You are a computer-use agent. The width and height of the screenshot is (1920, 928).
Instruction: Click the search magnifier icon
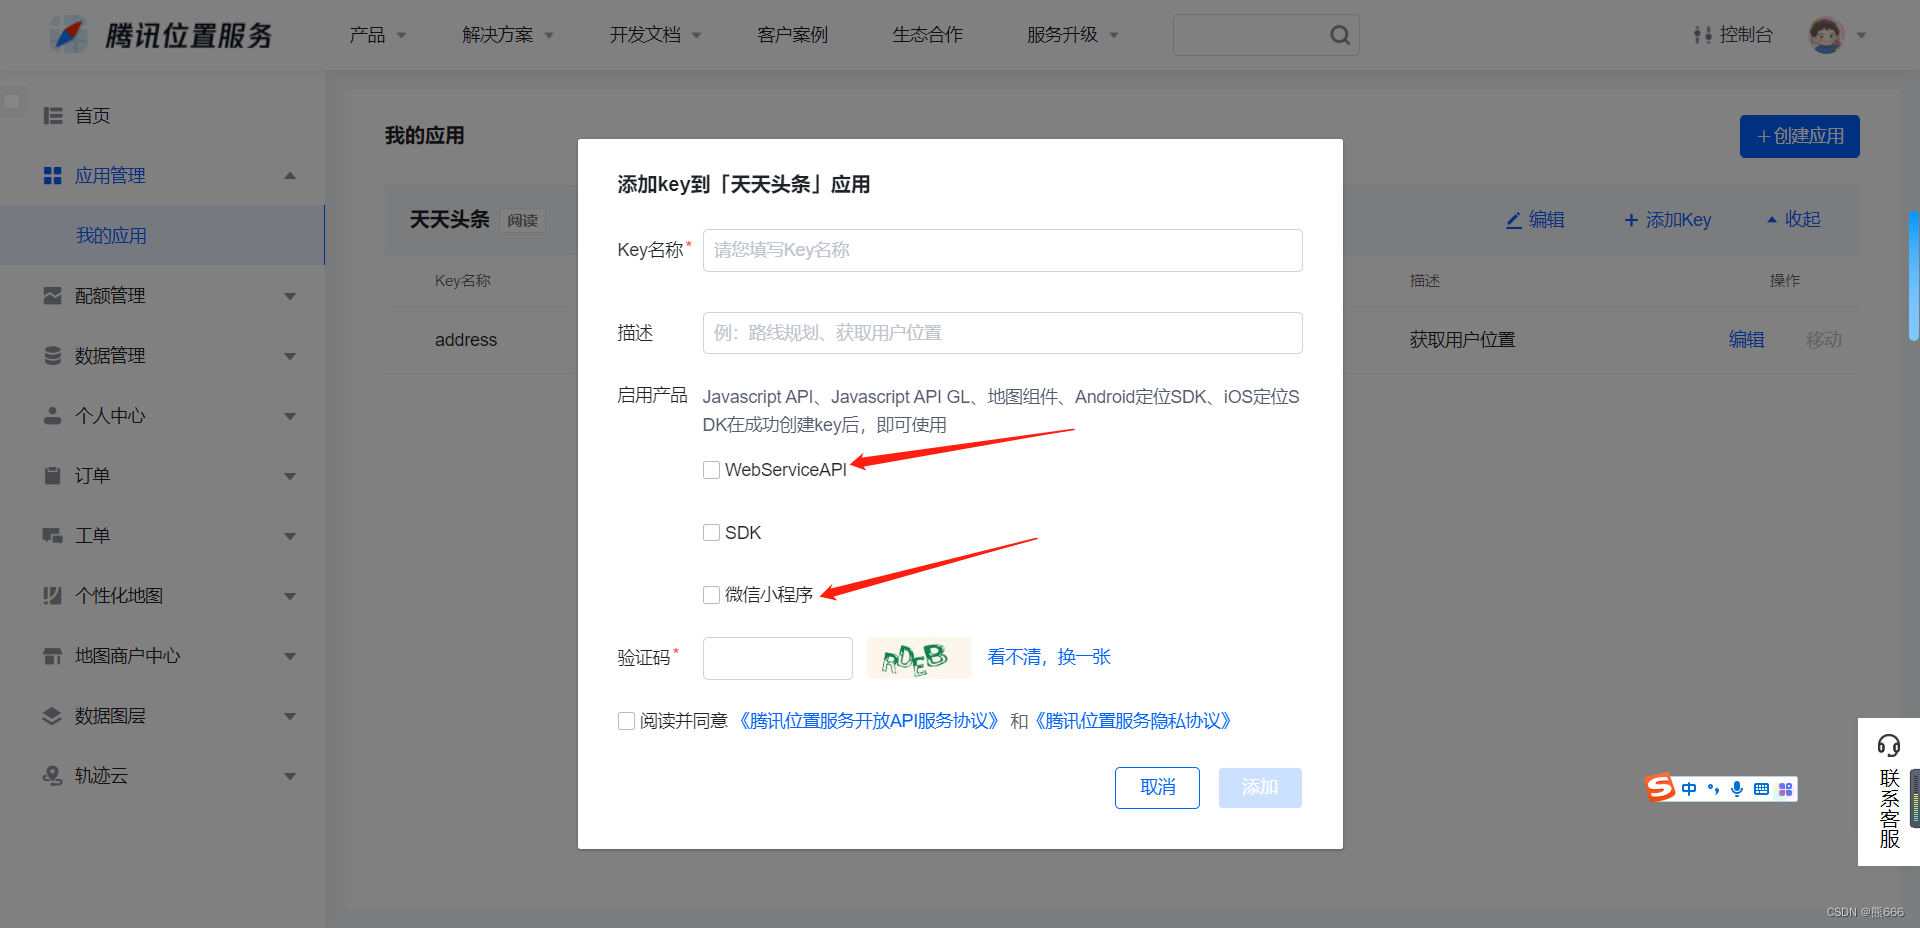pyautogui.click(x=1340, y=35)
